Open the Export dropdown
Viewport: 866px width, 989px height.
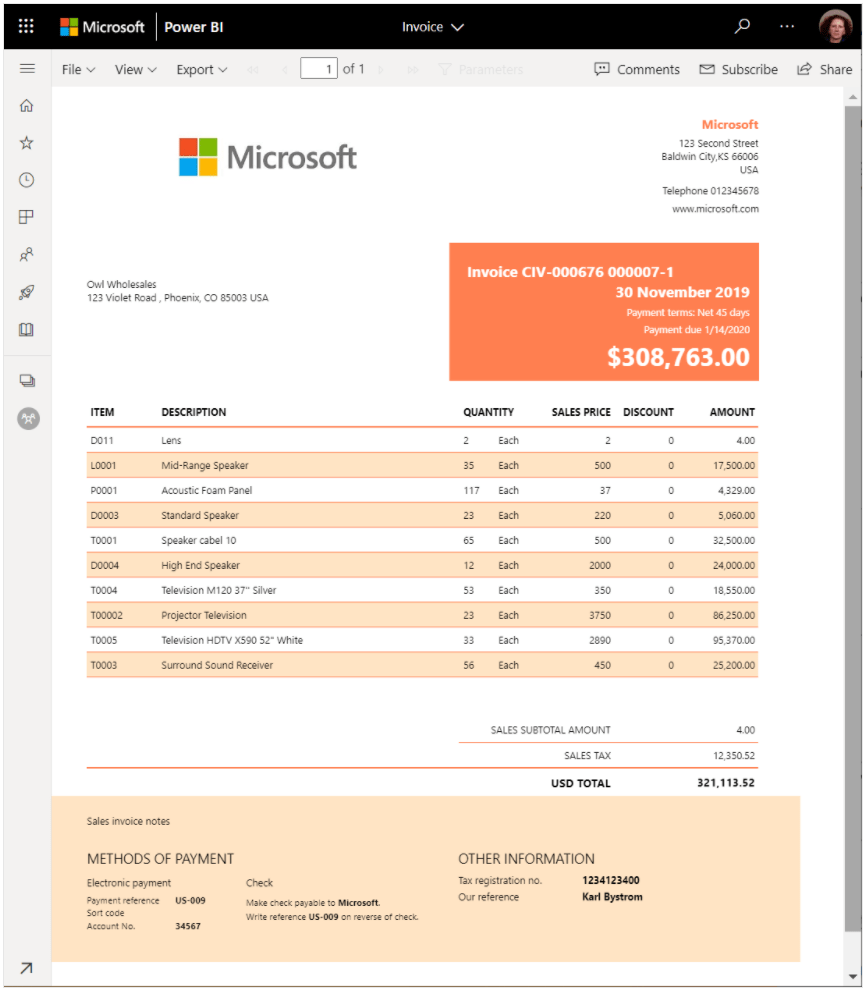201,69
